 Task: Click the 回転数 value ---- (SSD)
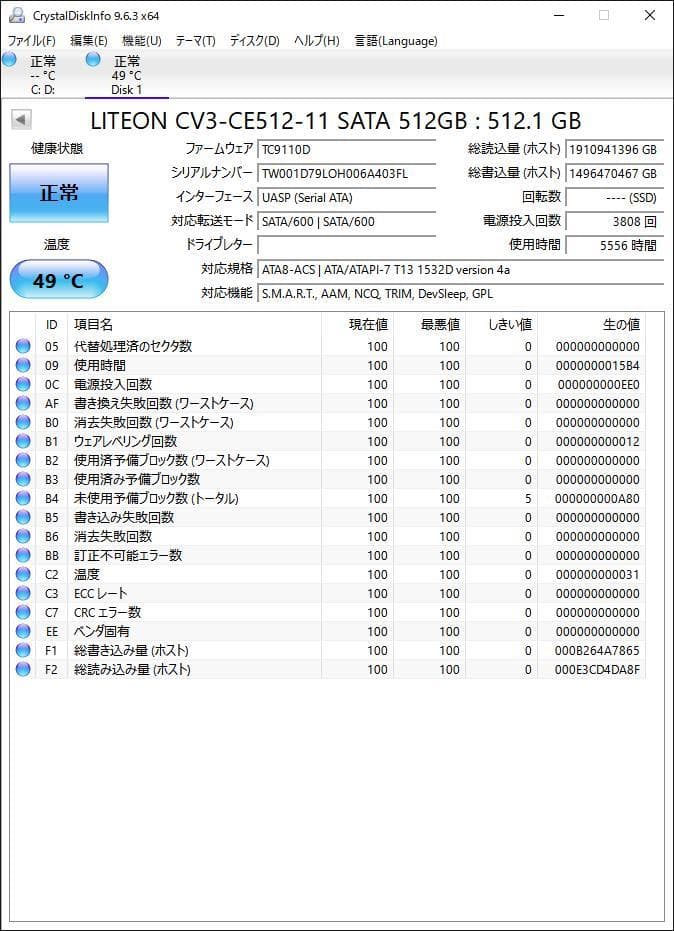pyautogui.click(x=614, y=198)
